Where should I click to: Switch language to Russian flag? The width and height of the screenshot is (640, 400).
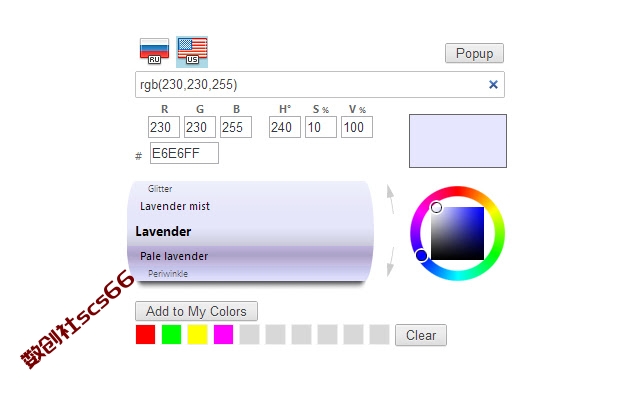154,51
